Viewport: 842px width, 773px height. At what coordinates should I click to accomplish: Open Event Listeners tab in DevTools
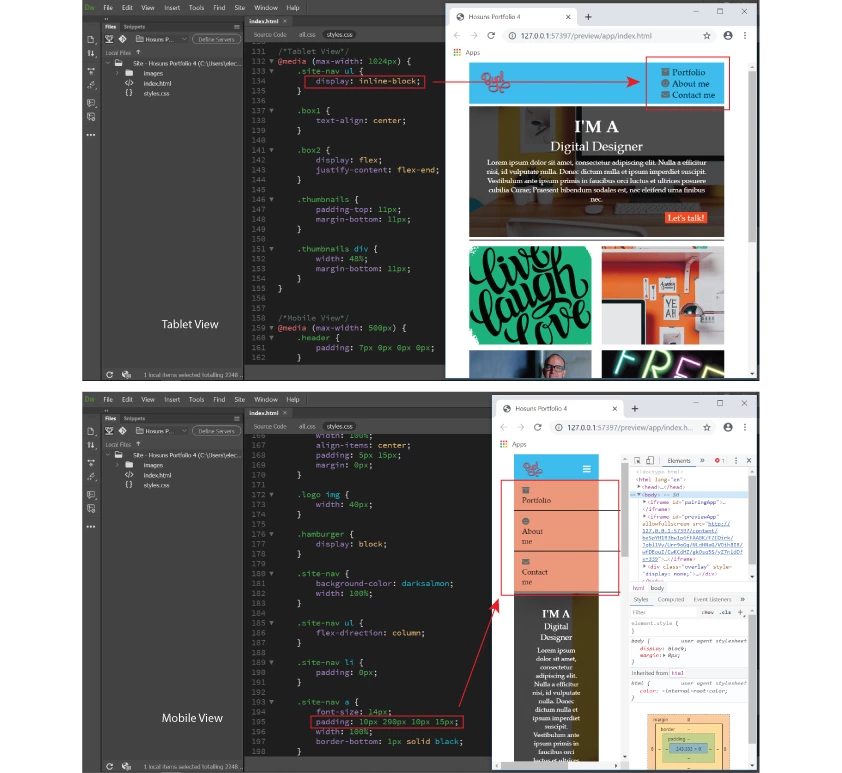pos(712,600)
